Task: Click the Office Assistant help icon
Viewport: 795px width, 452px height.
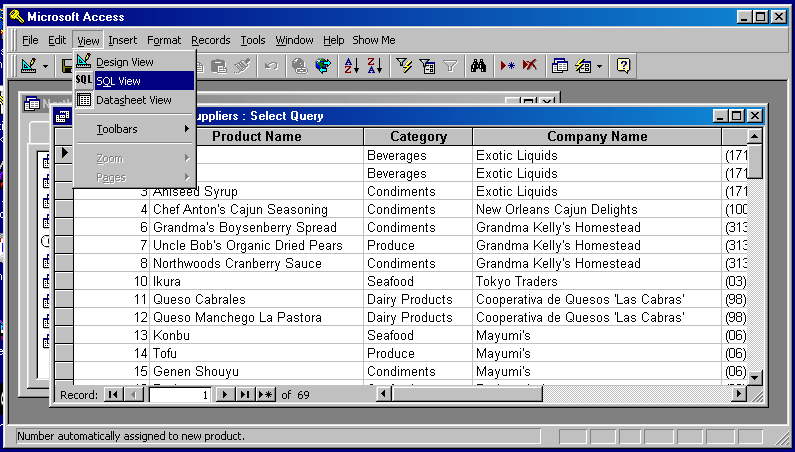Action: coord(623,66)
